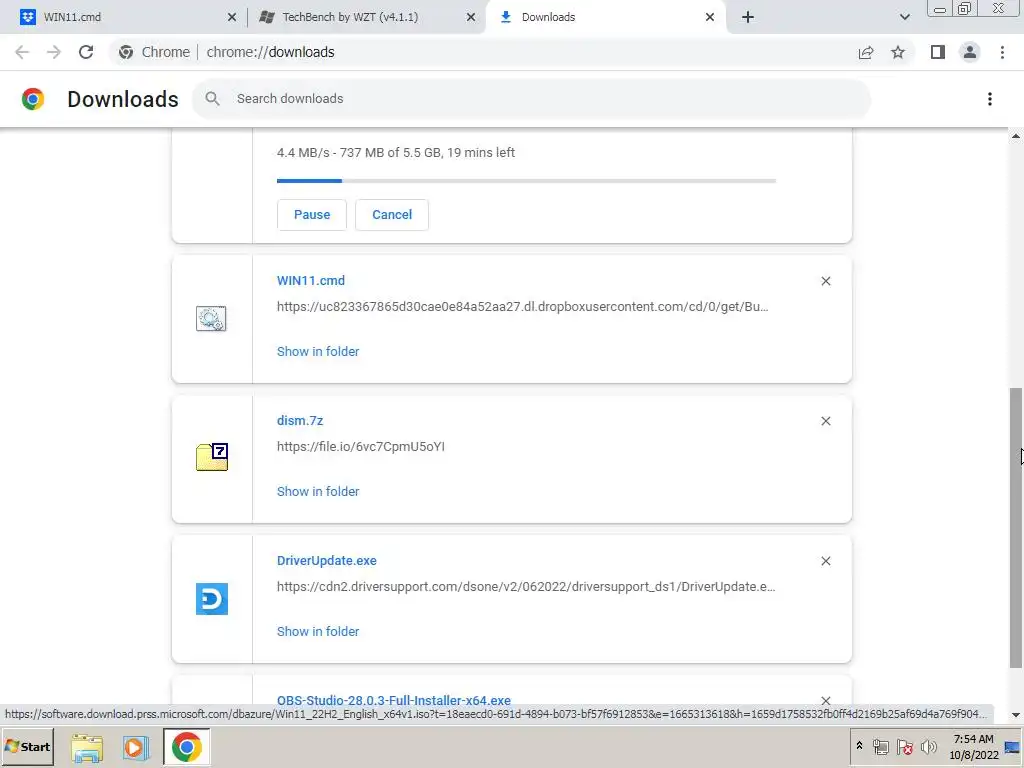Close the Downloads tab
Screen dimensions: 1024x768
pyautogui.click(x=710, y=17)
